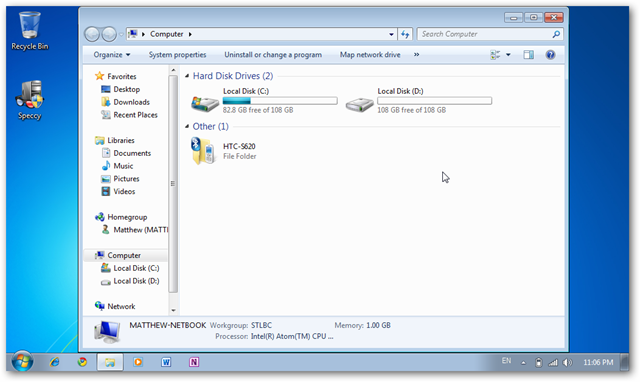This screenshot has height=382, width=640.
Task: Click System properties in toolbar
Action: [177, 55]
